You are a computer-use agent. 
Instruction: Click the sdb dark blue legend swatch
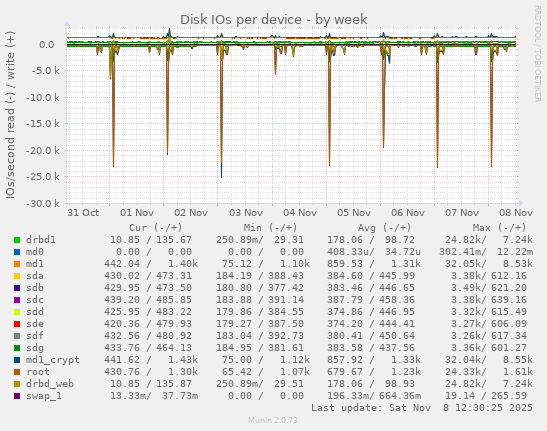tap(17, 288)
